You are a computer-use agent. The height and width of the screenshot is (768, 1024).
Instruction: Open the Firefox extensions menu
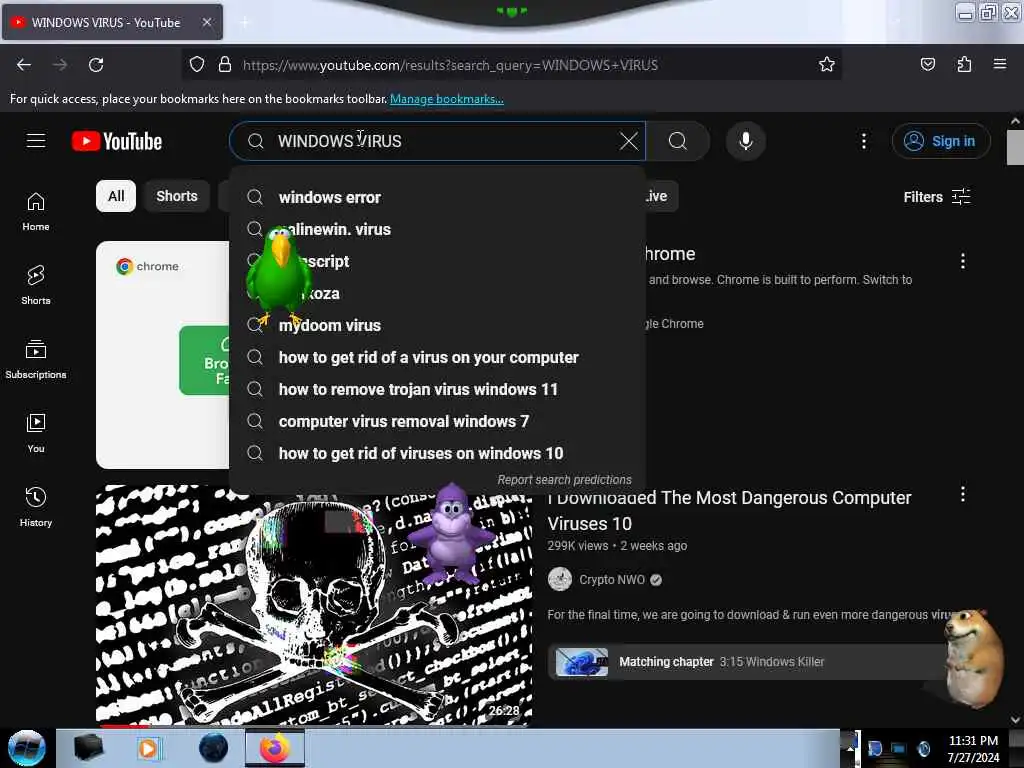pyautogui.click(x=964, y=64)
